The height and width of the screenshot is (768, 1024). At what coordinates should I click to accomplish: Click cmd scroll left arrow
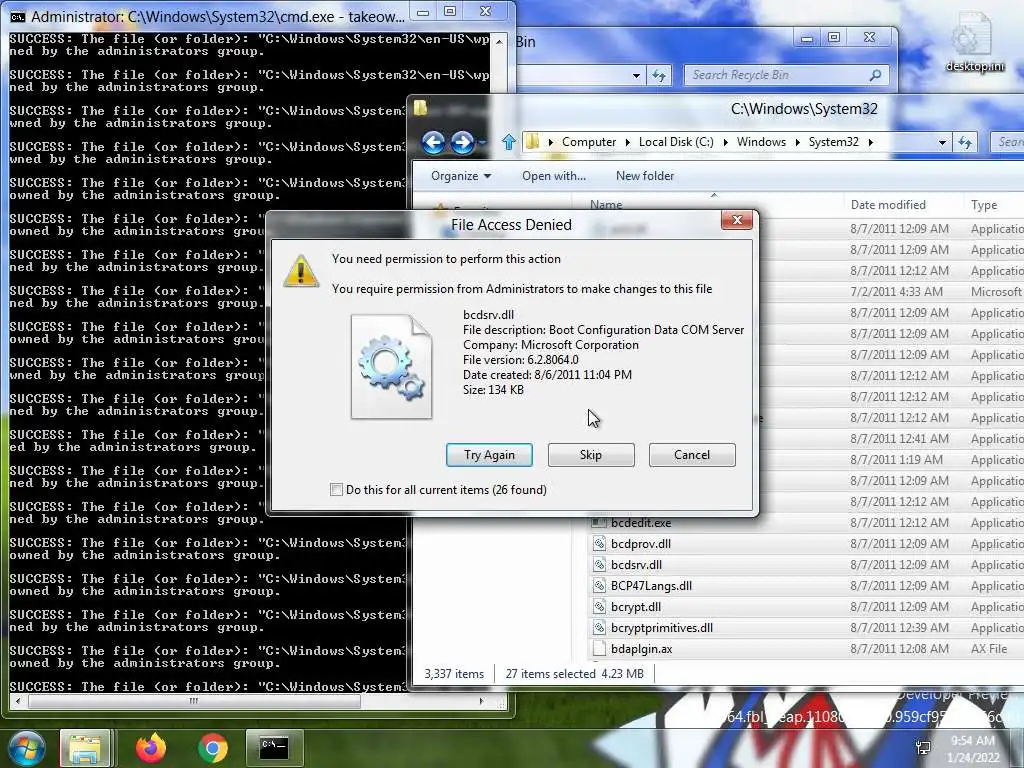(x=18, y=701)
